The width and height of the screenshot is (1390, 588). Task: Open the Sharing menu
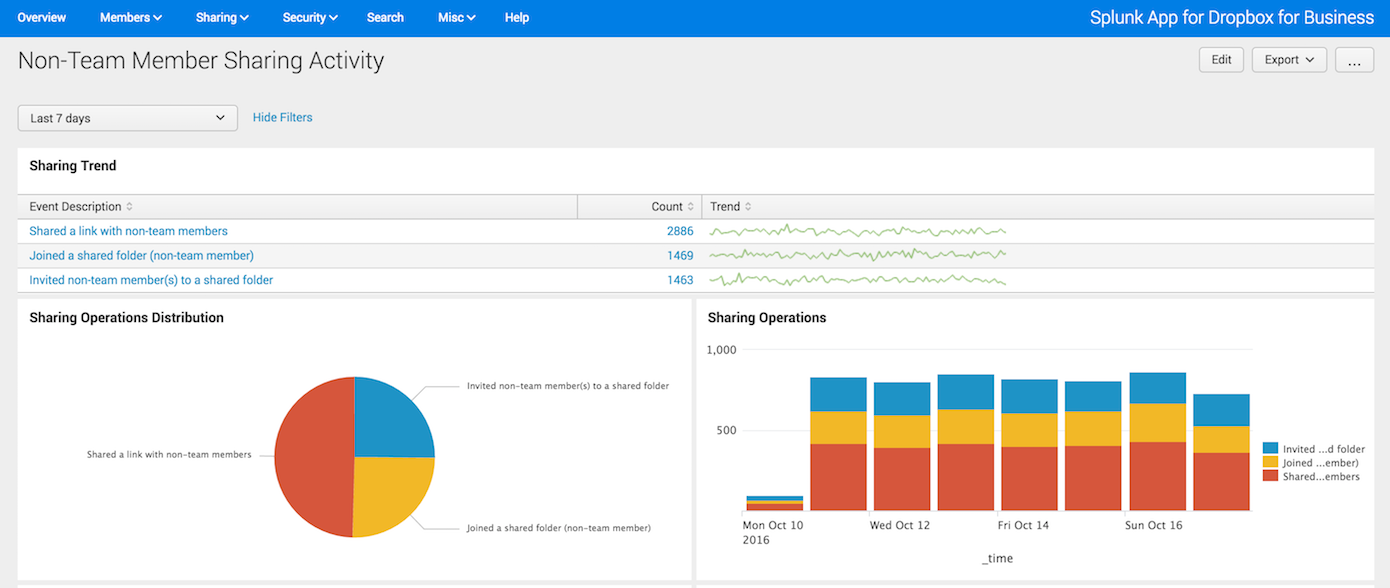point(222,18)
